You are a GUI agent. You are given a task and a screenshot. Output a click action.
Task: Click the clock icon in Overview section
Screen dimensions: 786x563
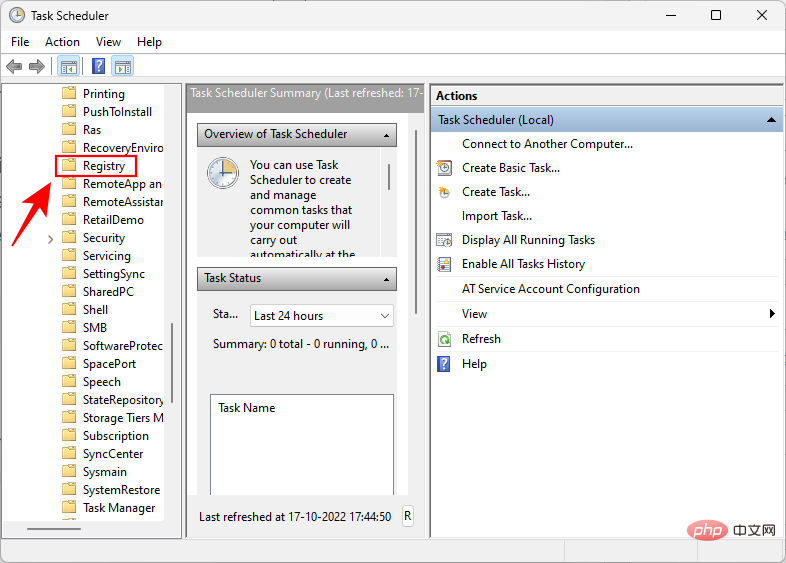click(223, 173)
